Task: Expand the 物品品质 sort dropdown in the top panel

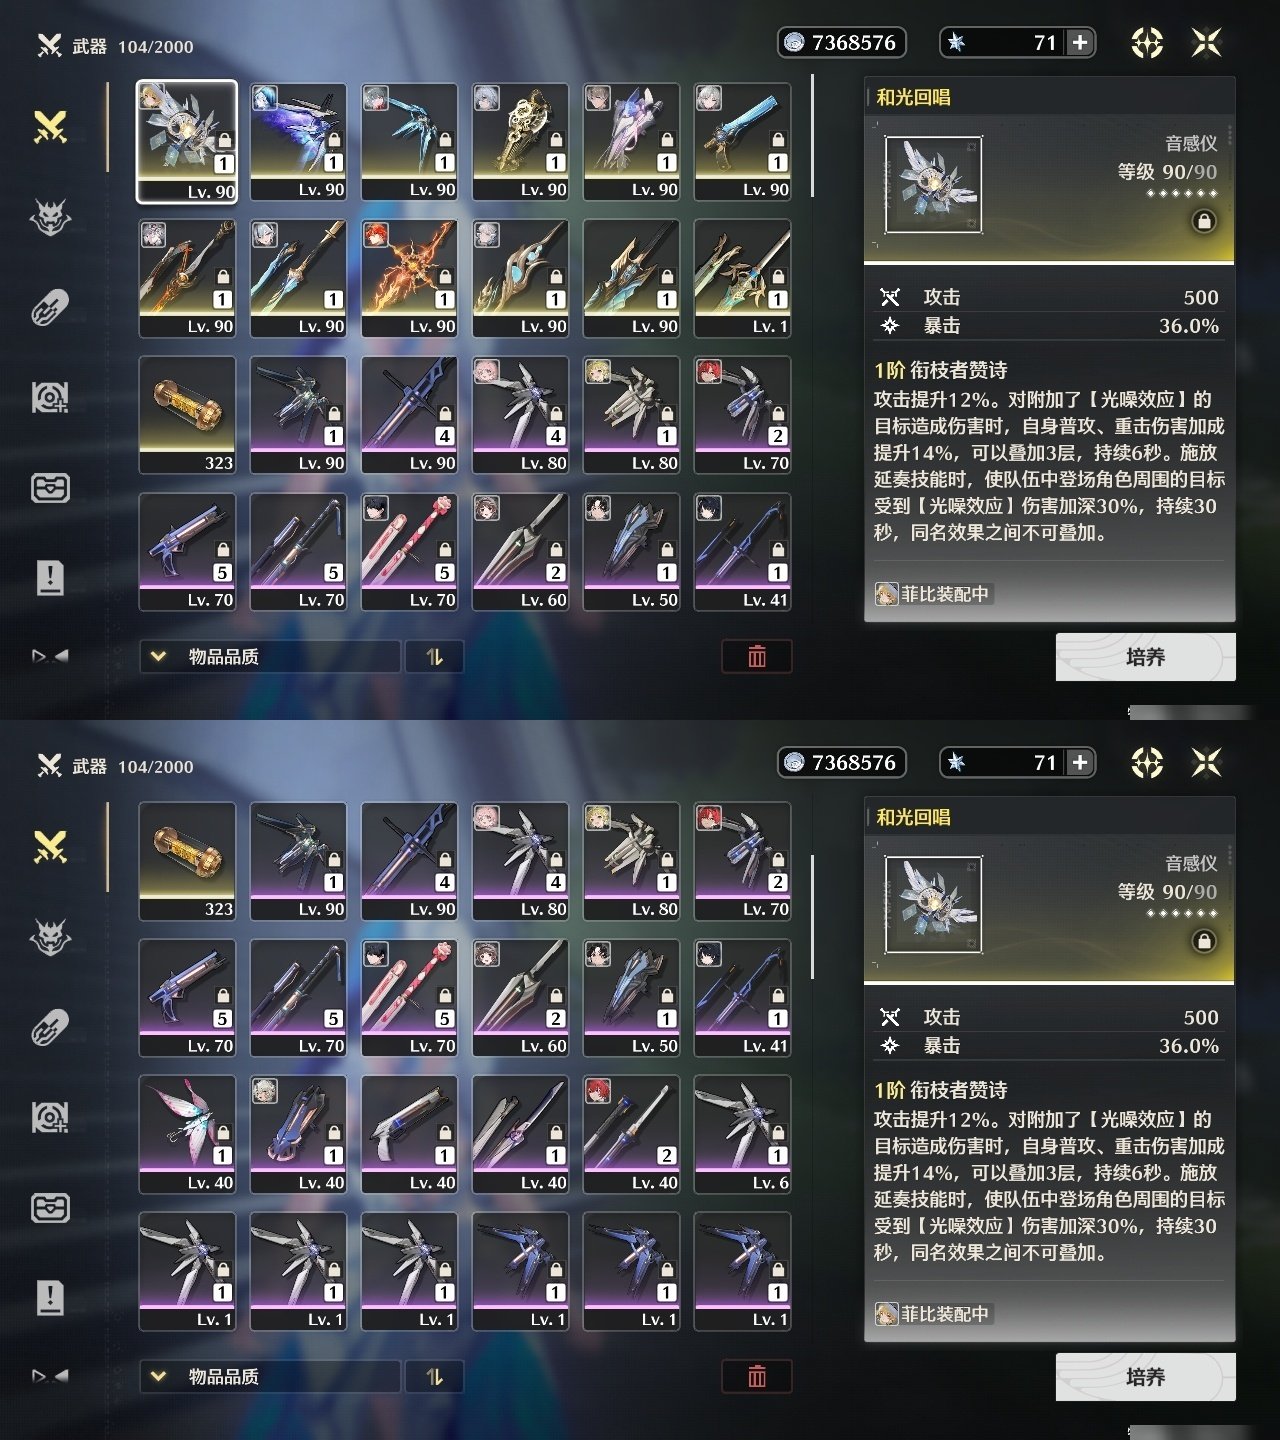Action: [270, 656]
